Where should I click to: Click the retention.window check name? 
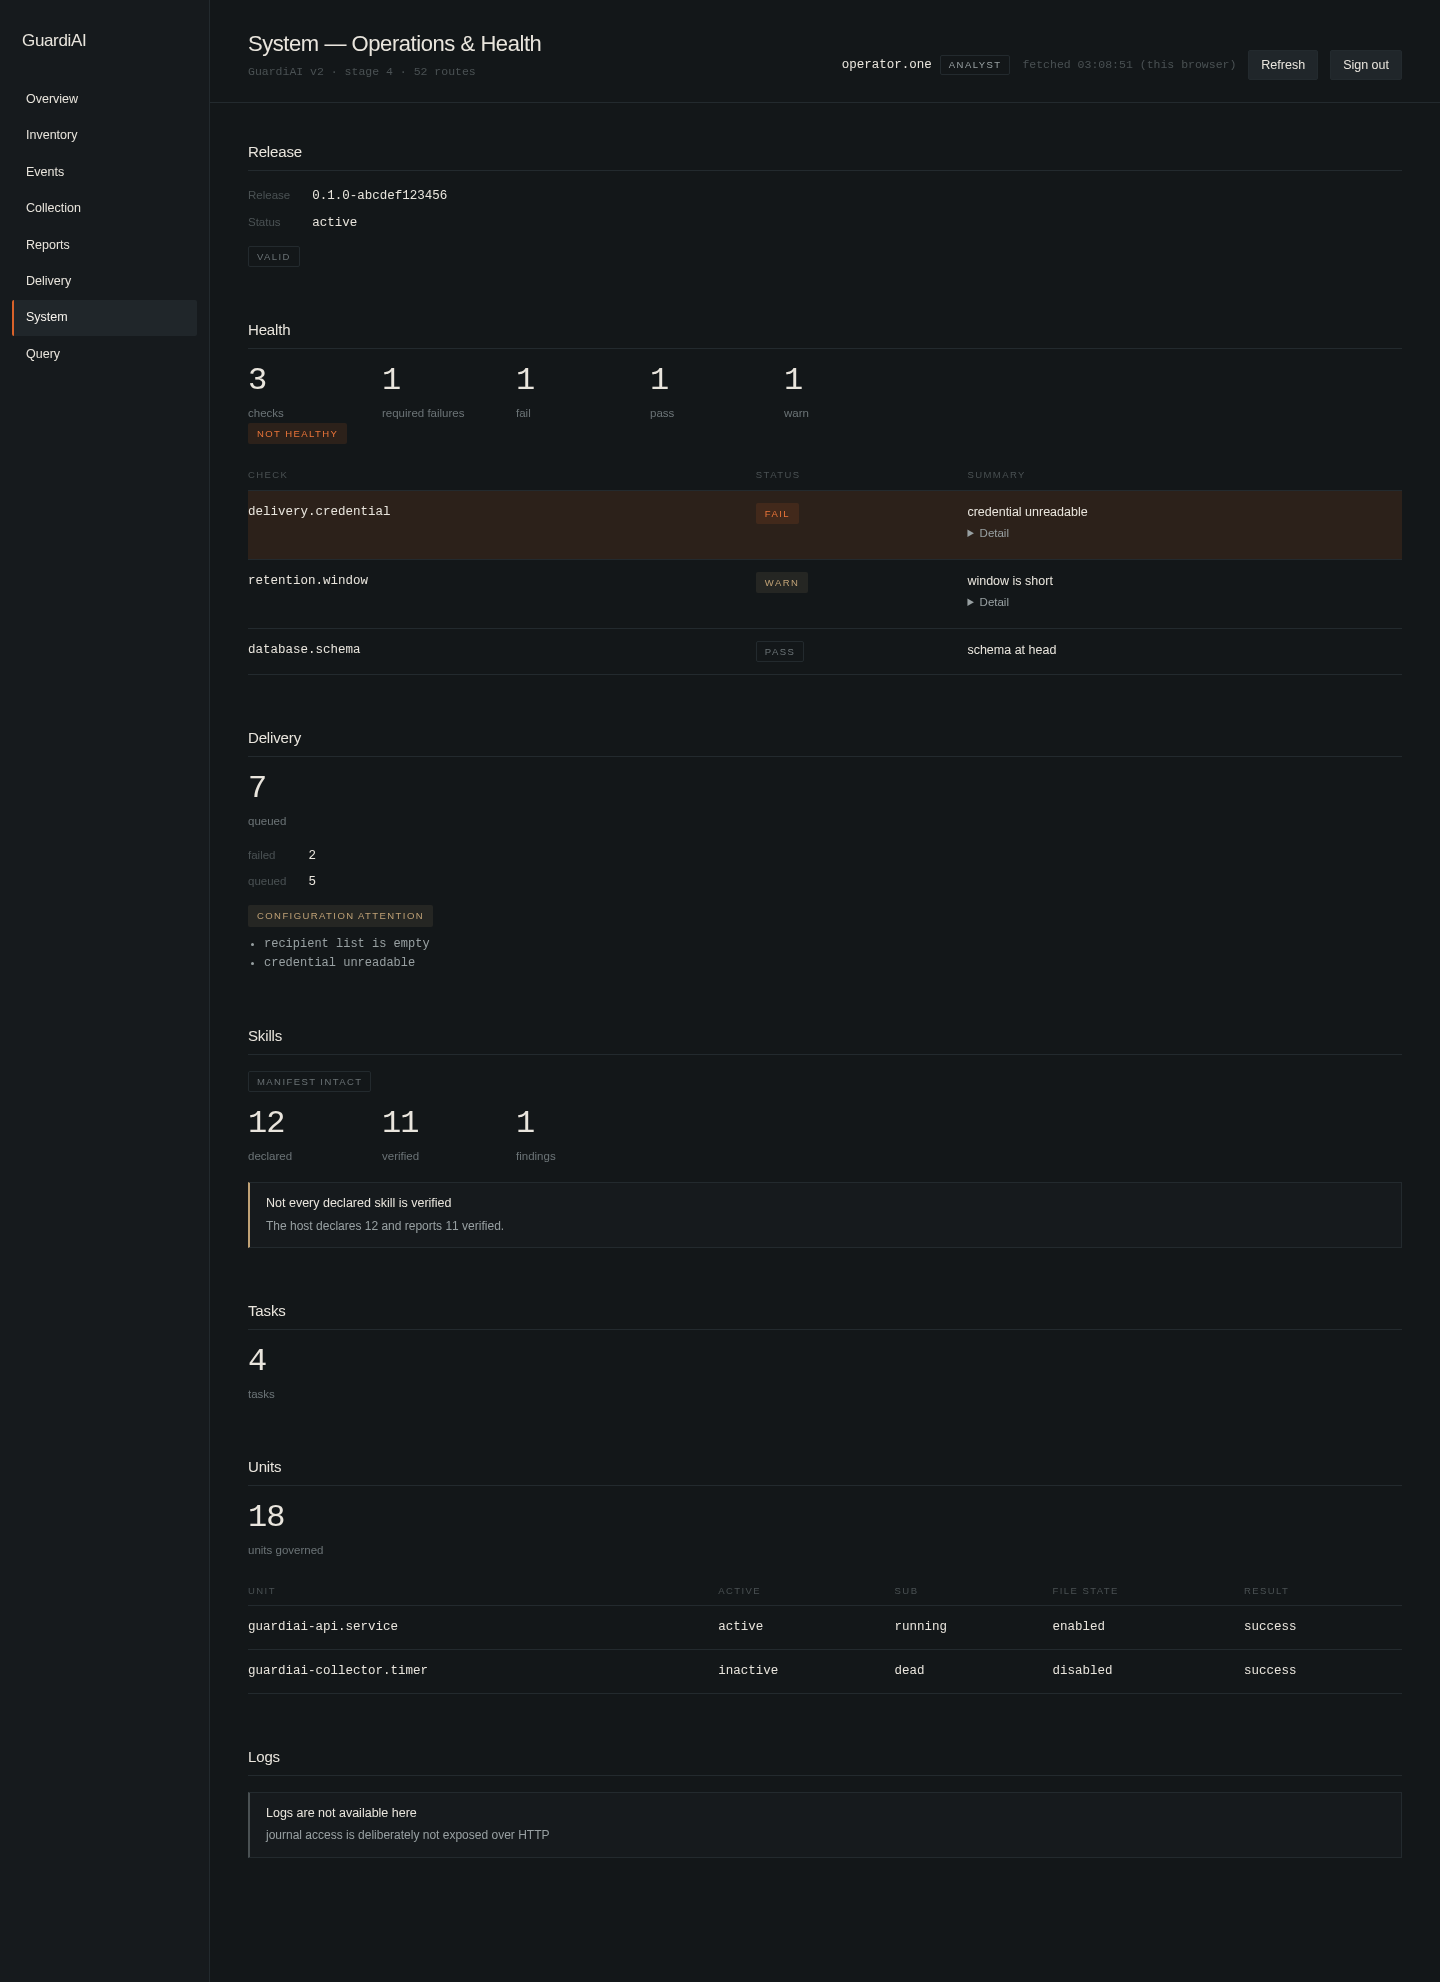tap(308, 580)
